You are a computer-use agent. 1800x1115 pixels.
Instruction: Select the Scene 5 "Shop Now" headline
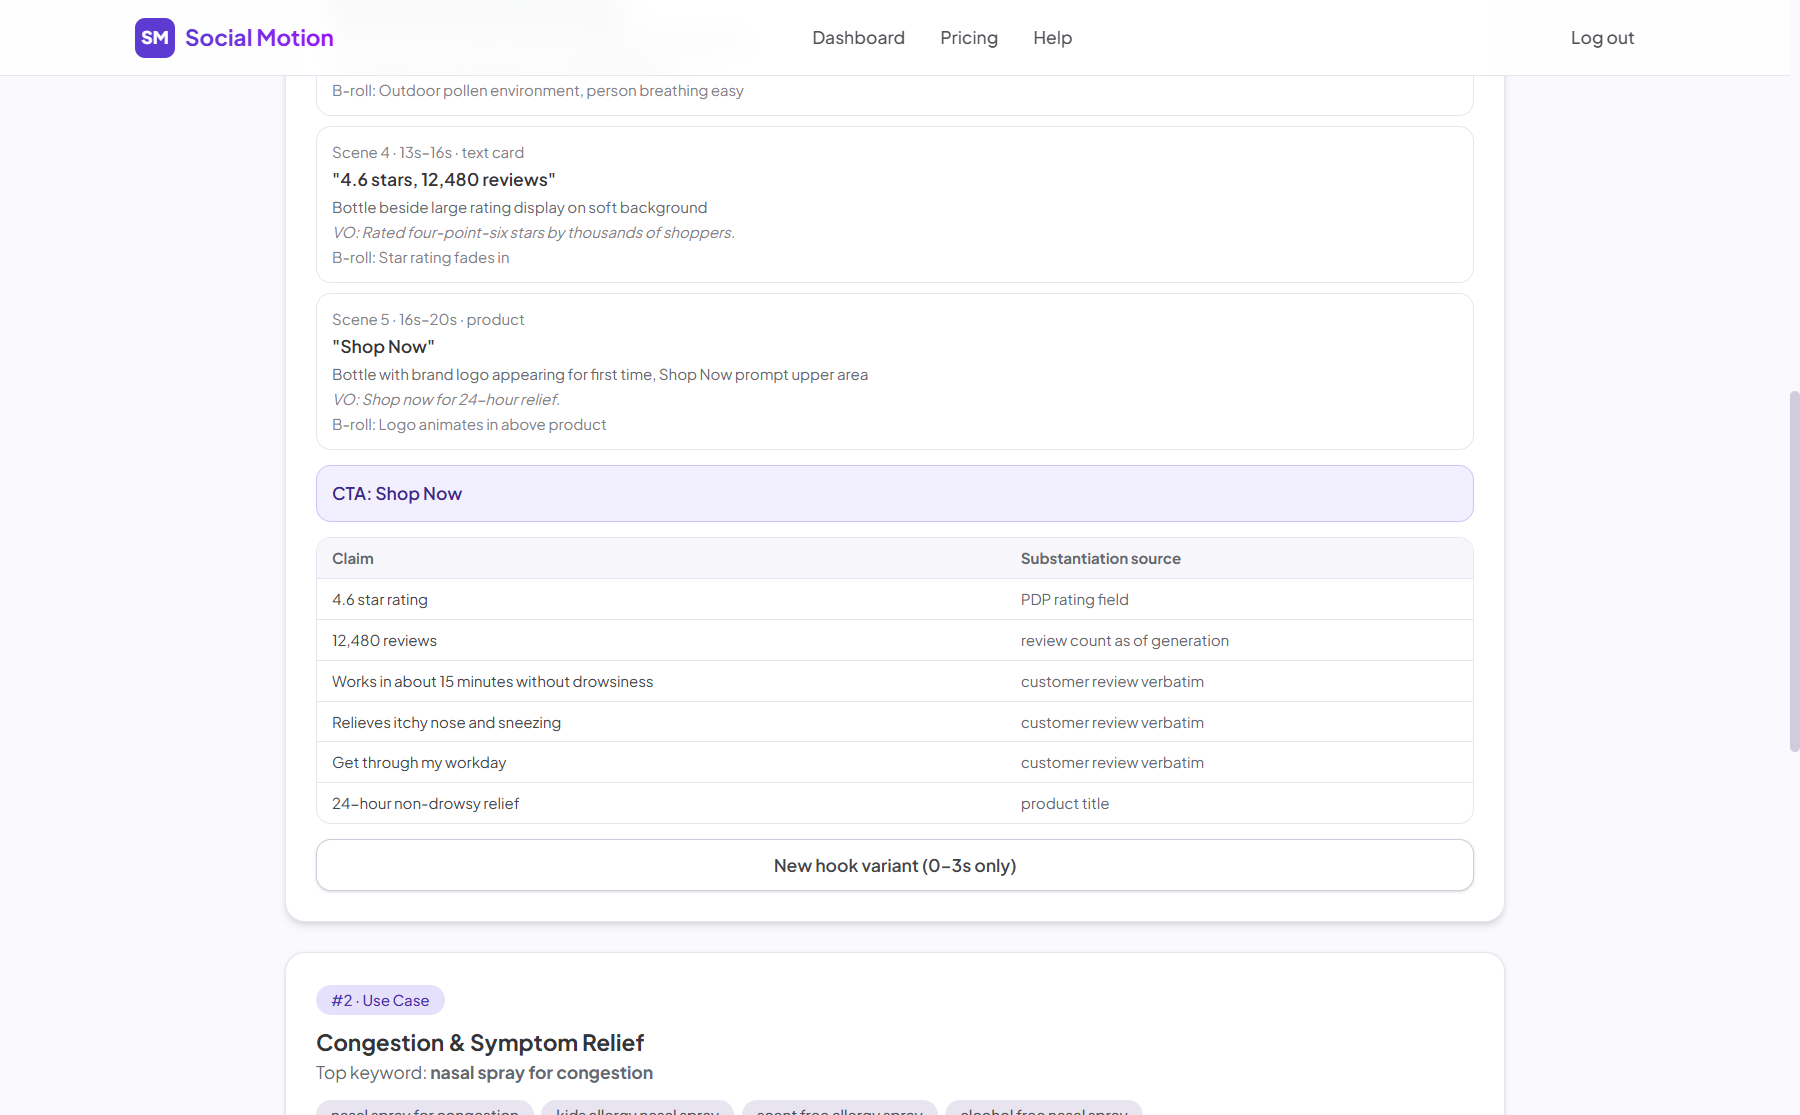[383, 347]
